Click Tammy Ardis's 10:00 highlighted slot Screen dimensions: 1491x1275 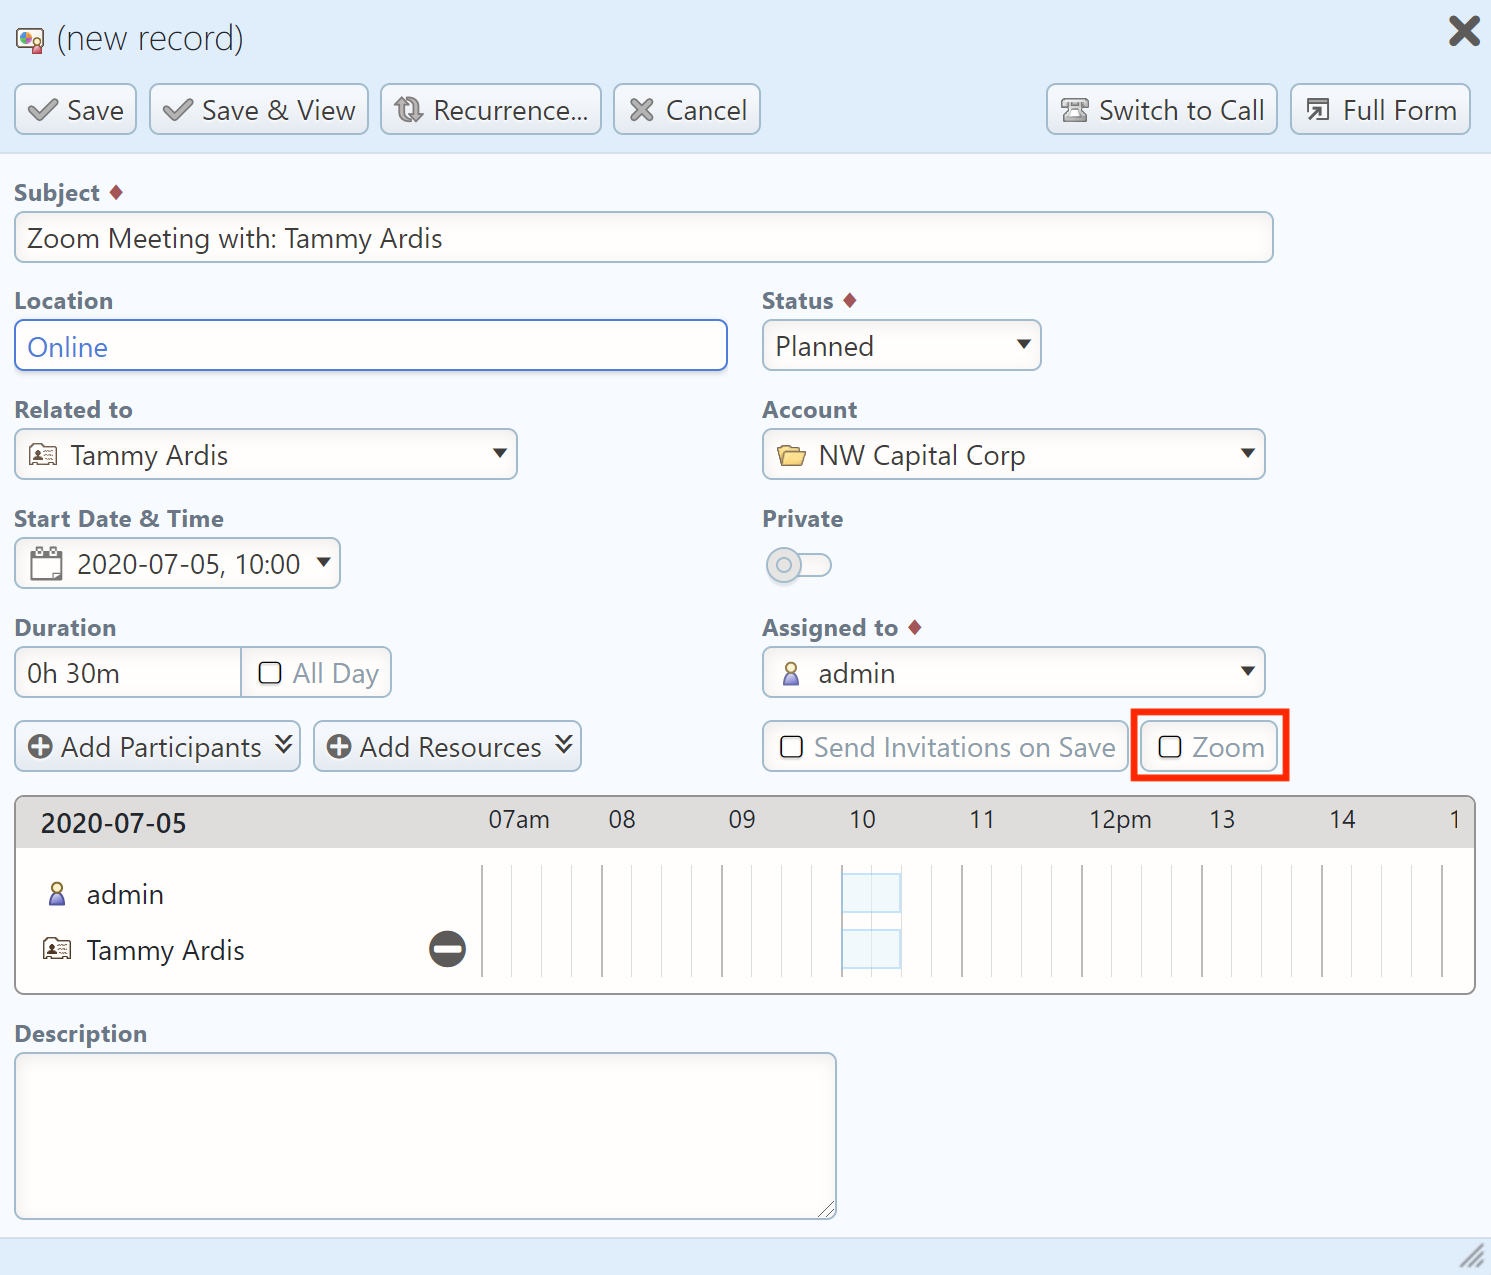point(871,949)
